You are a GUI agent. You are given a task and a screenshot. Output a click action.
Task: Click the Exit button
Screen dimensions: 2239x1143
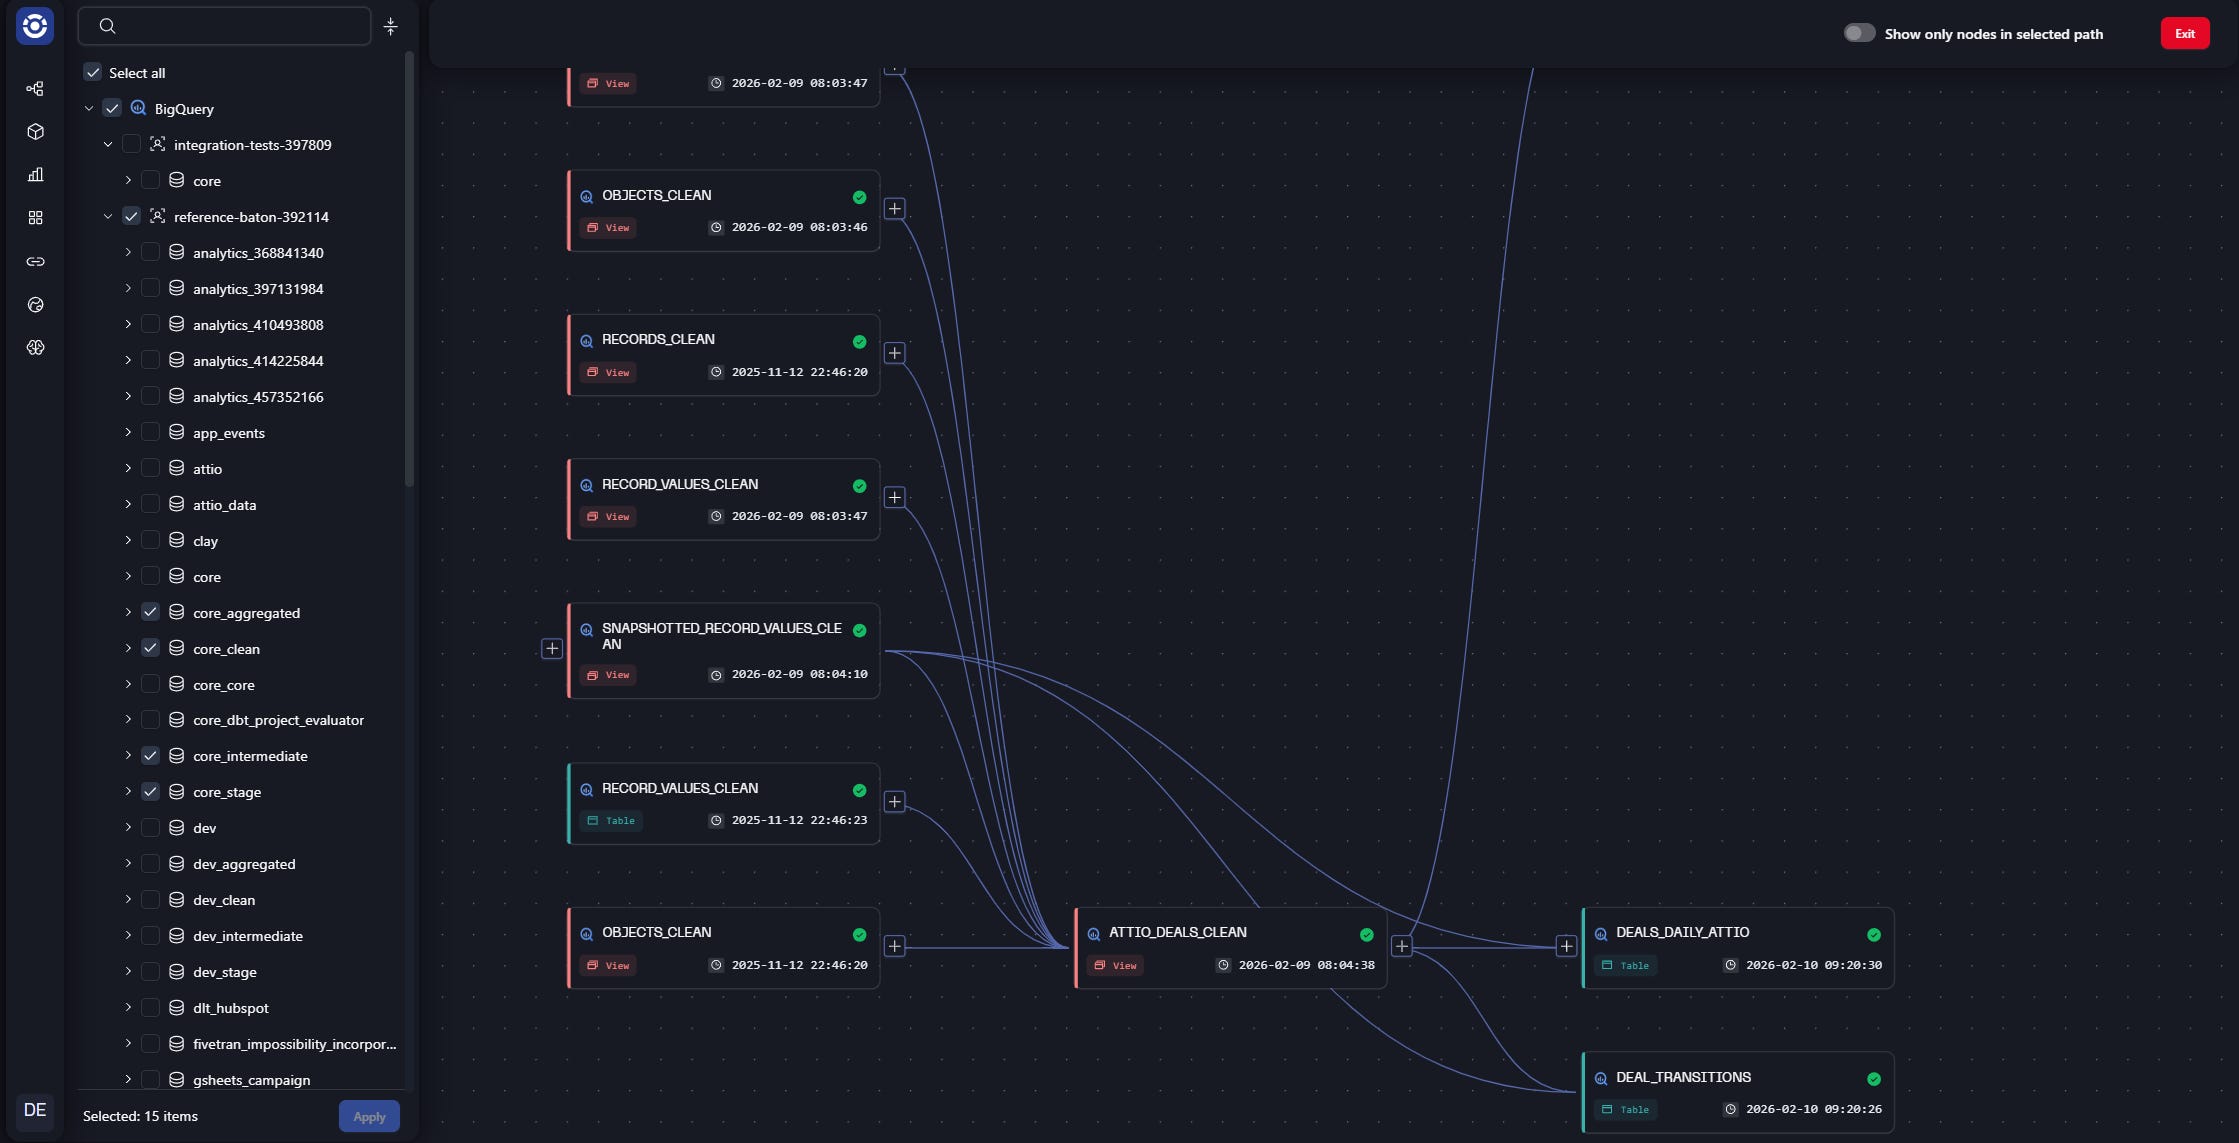[x=2184, y=33]
